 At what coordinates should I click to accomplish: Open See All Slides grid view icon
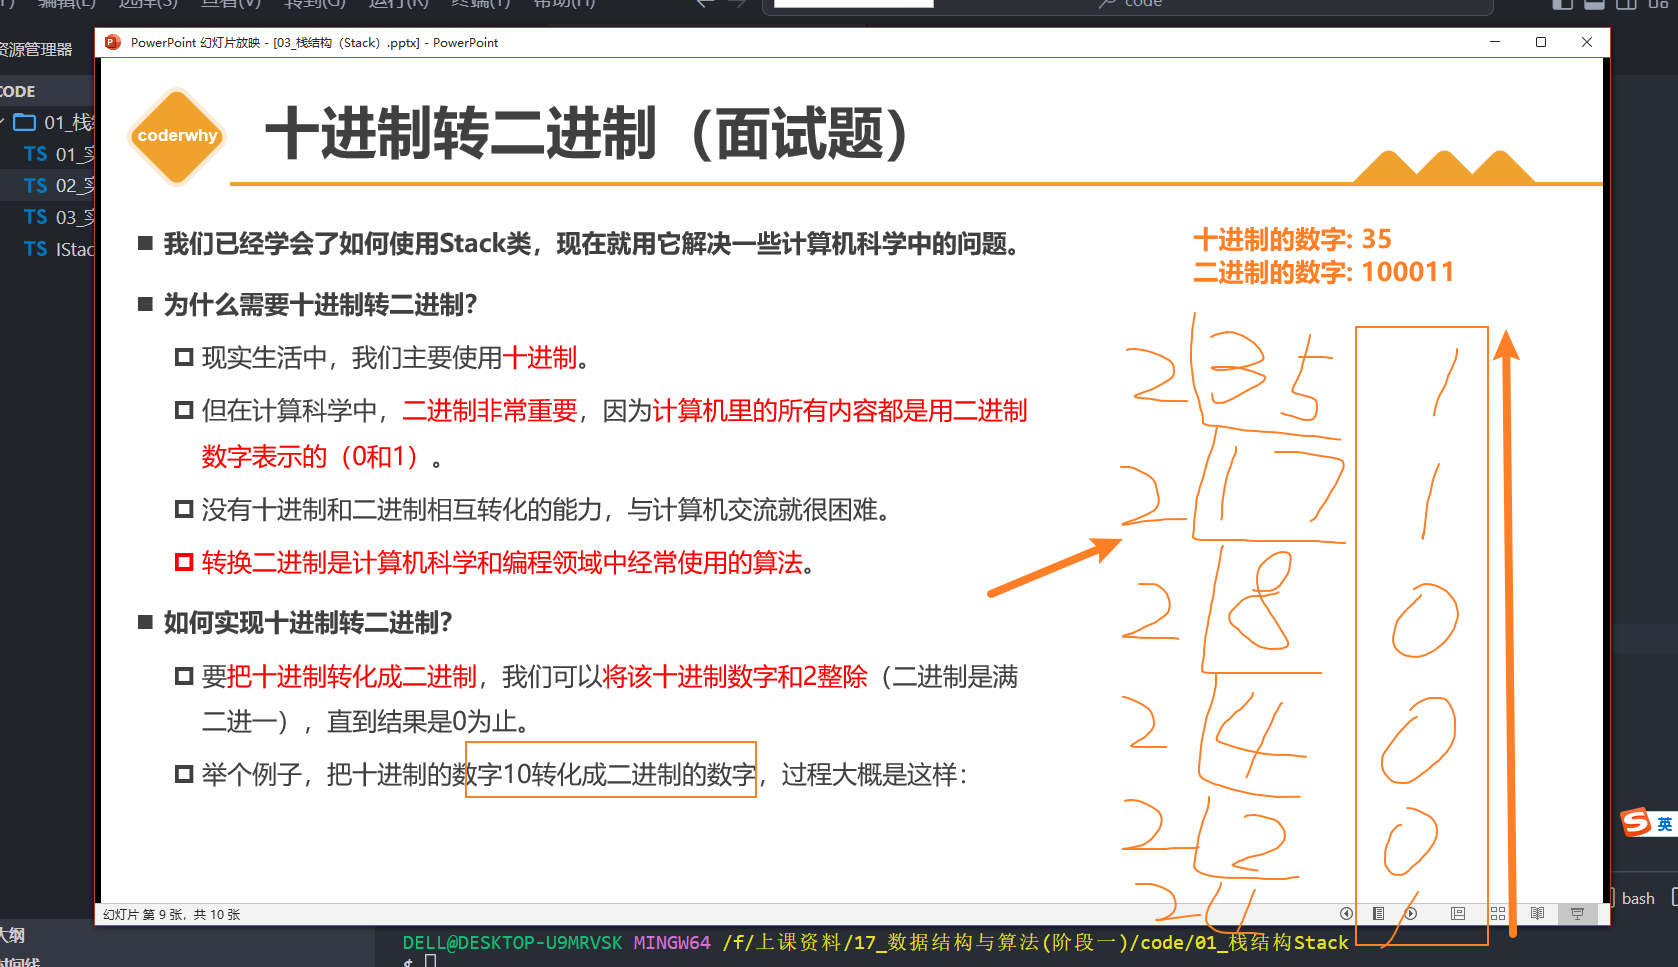point(1498,913)
